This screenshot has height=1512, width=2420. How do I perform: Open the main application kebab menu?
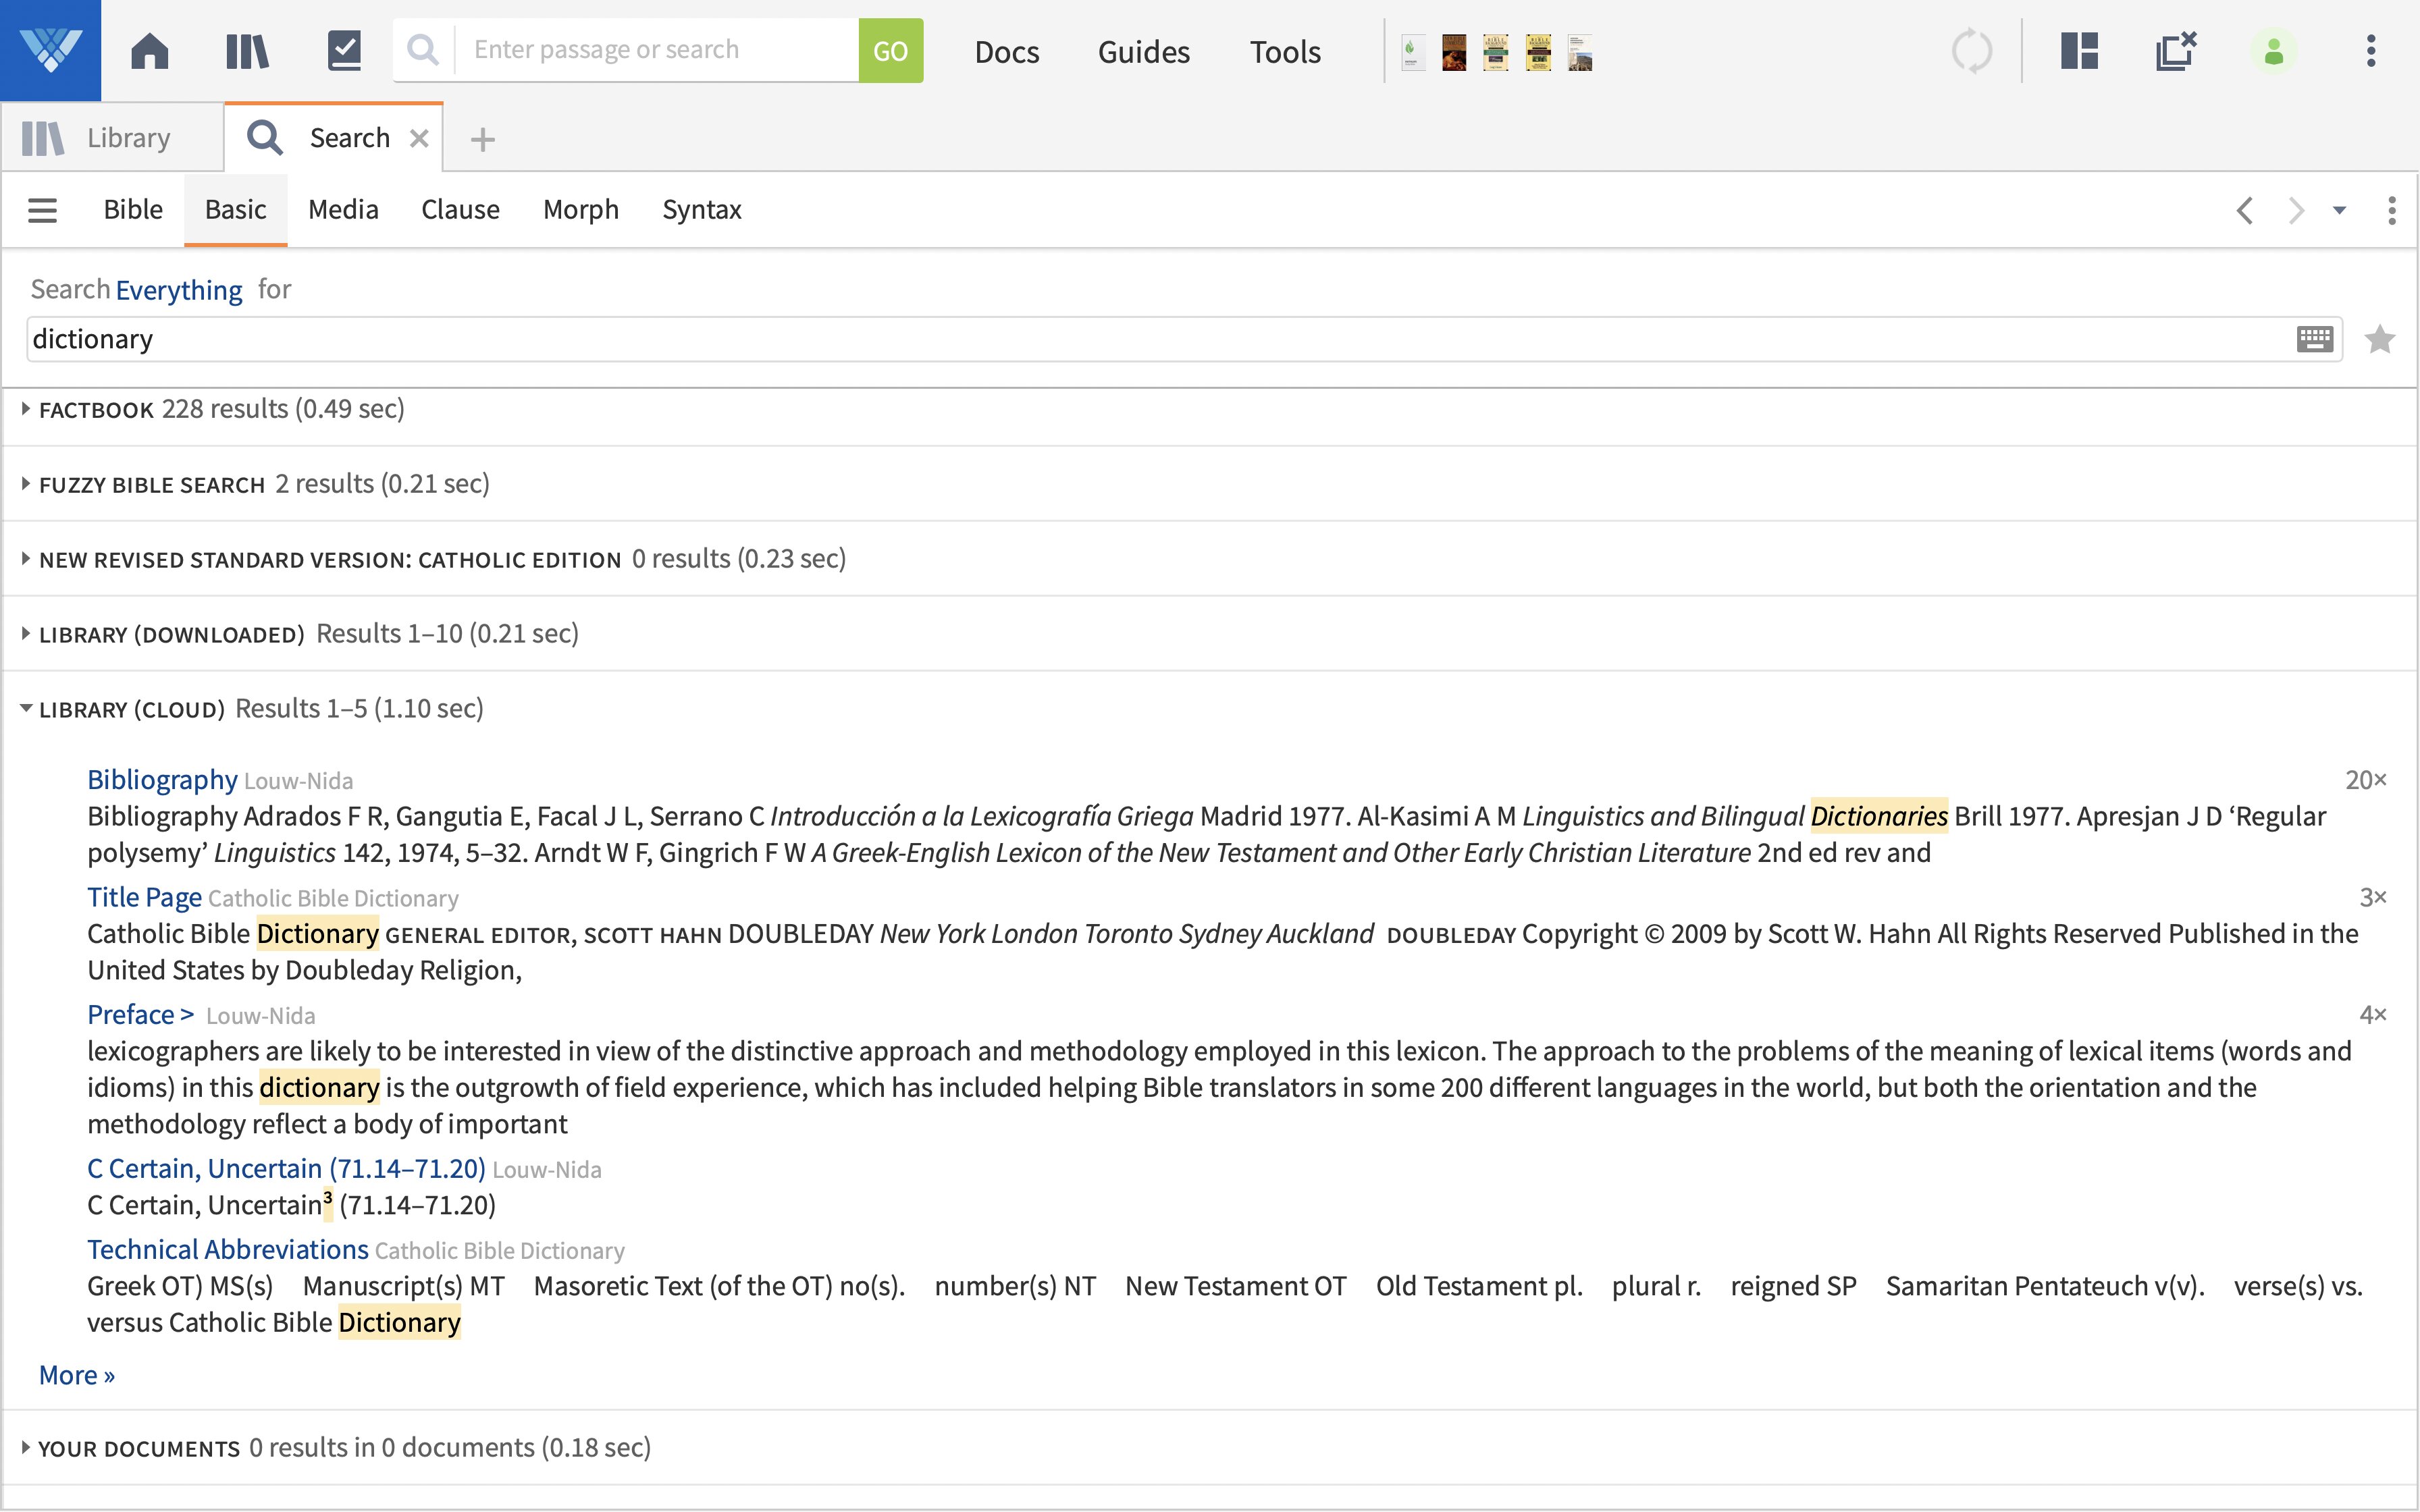pyautogui.click(x=2371, y=51)
